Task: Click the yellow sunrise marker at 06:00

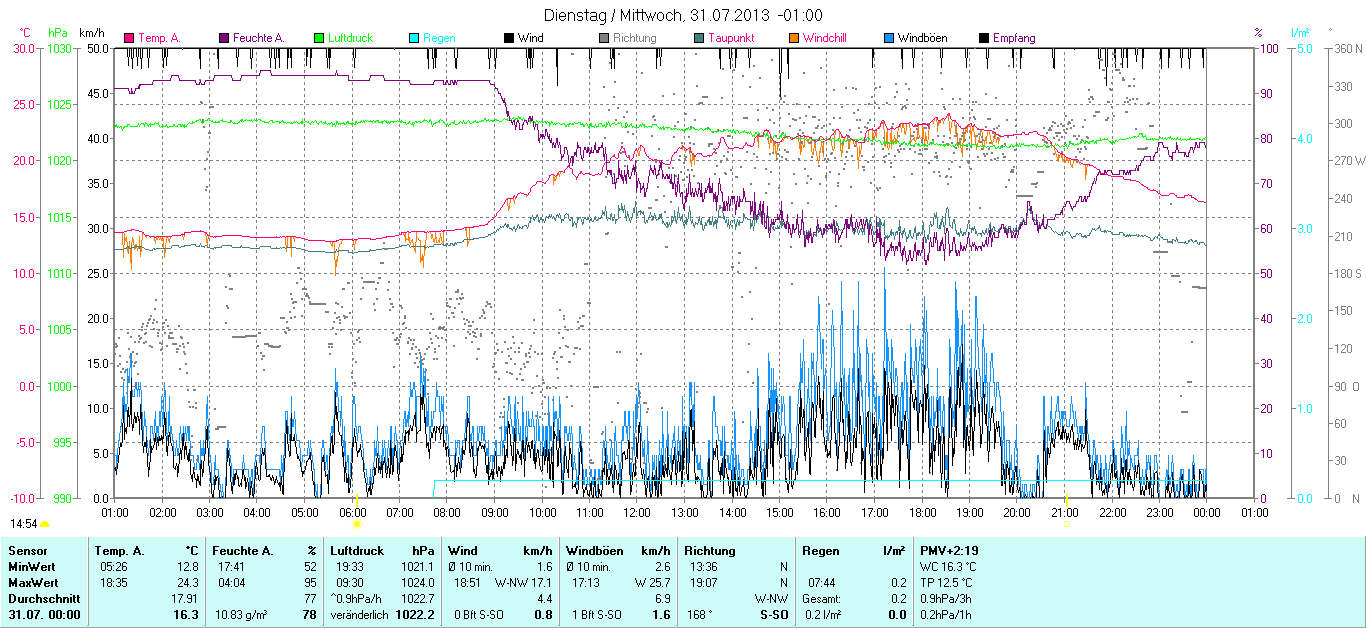Action: (356, 523)
